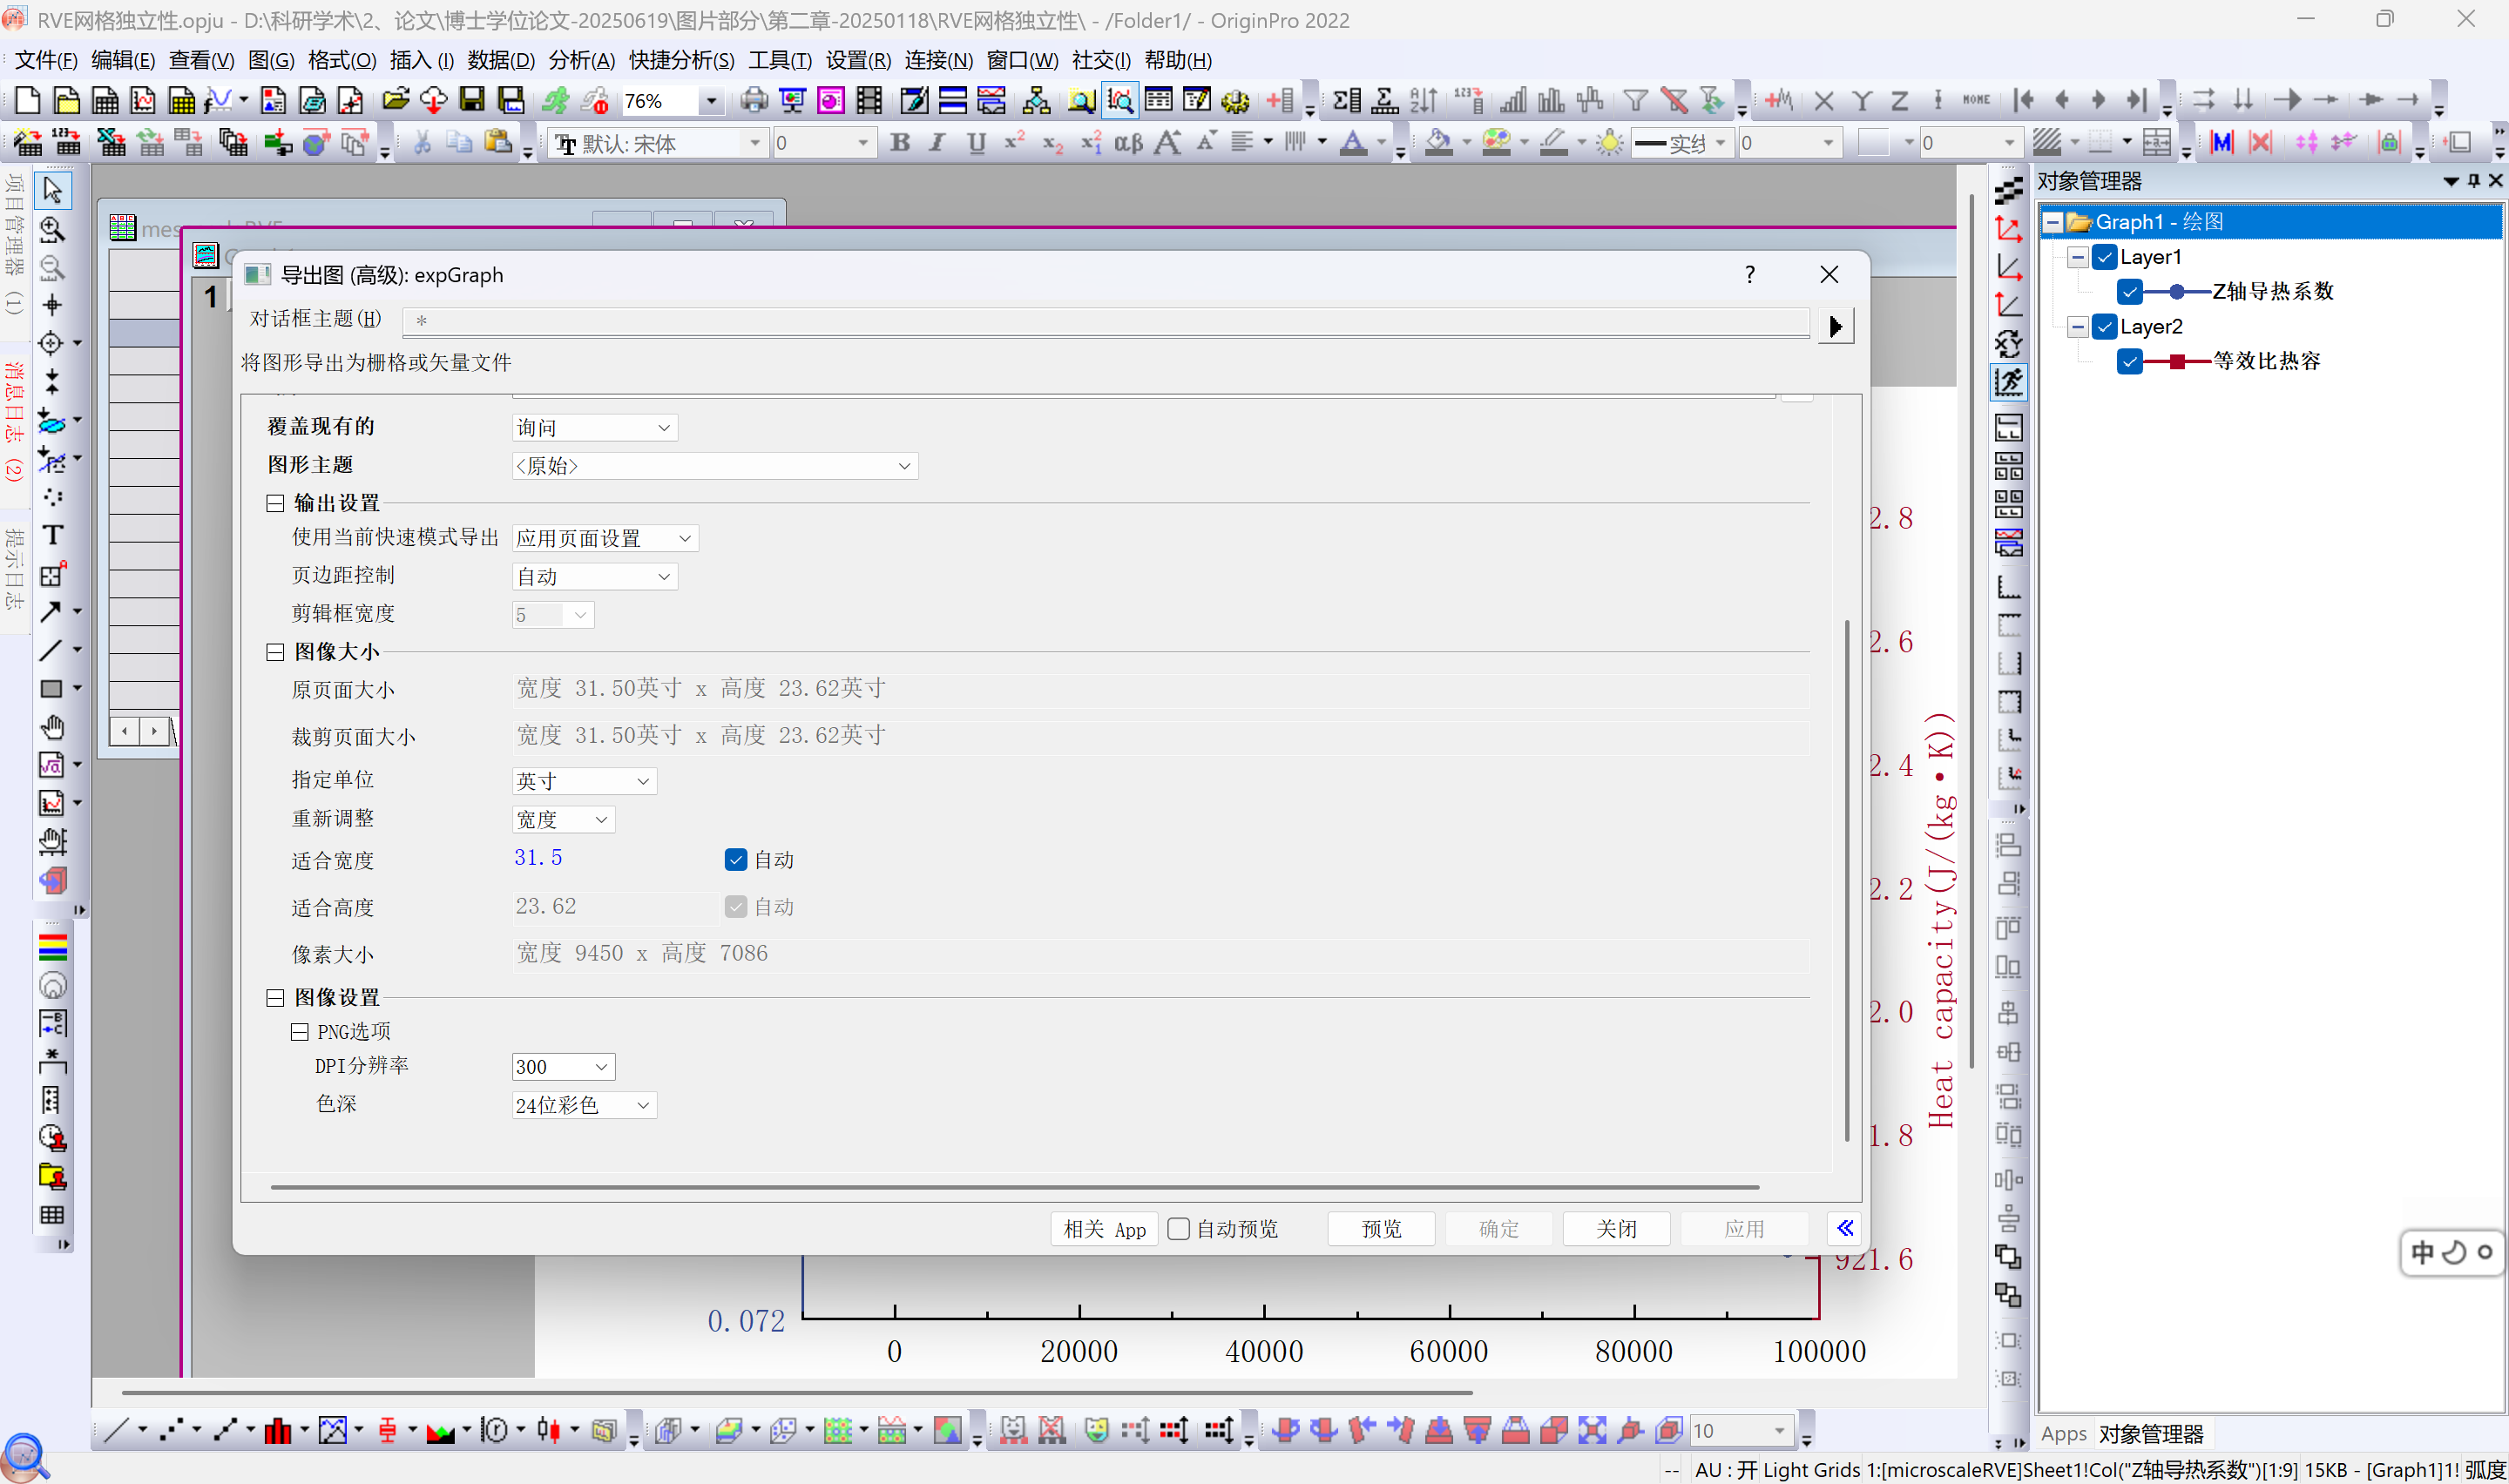Uncheck Layer2 visibility in the Object Manager
The image size is (2509, 1484).
(x=2103, y=326)
